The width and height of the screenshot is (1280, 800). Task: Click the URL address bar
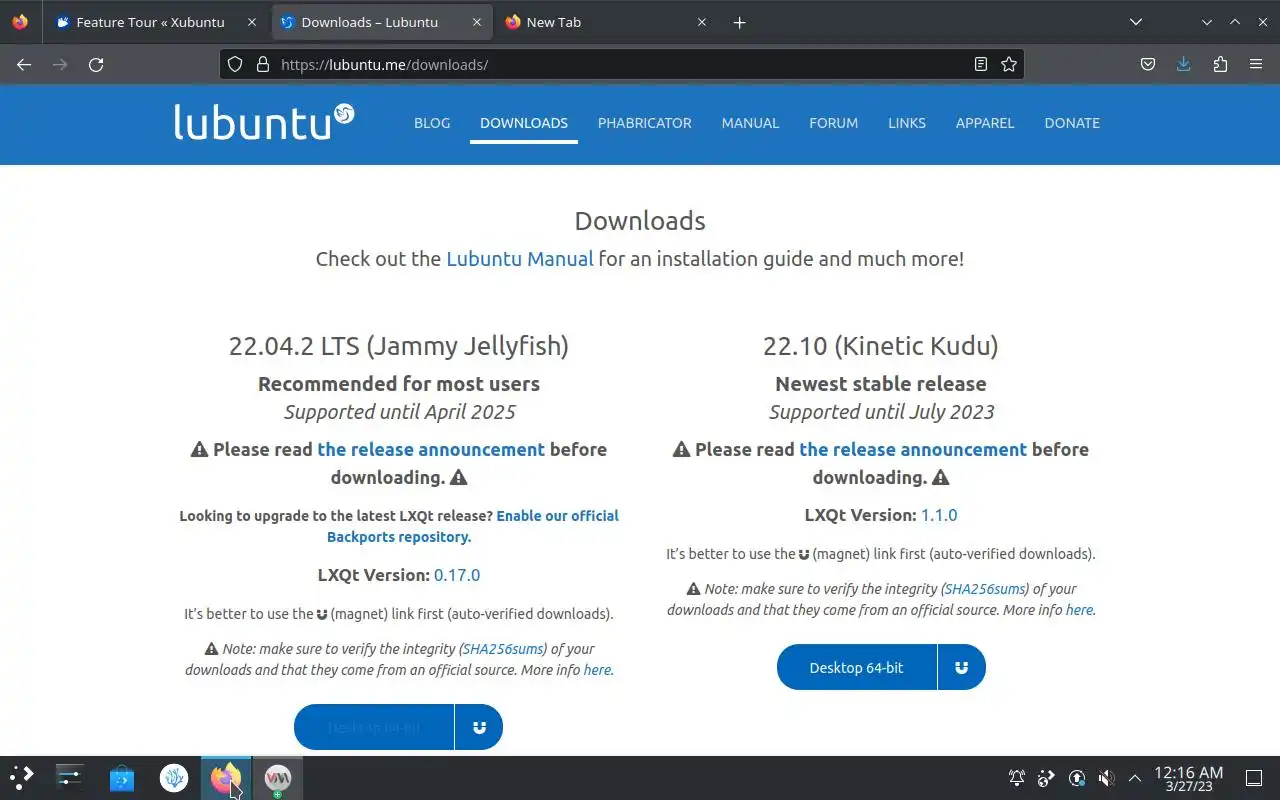[x=620, y=64]
